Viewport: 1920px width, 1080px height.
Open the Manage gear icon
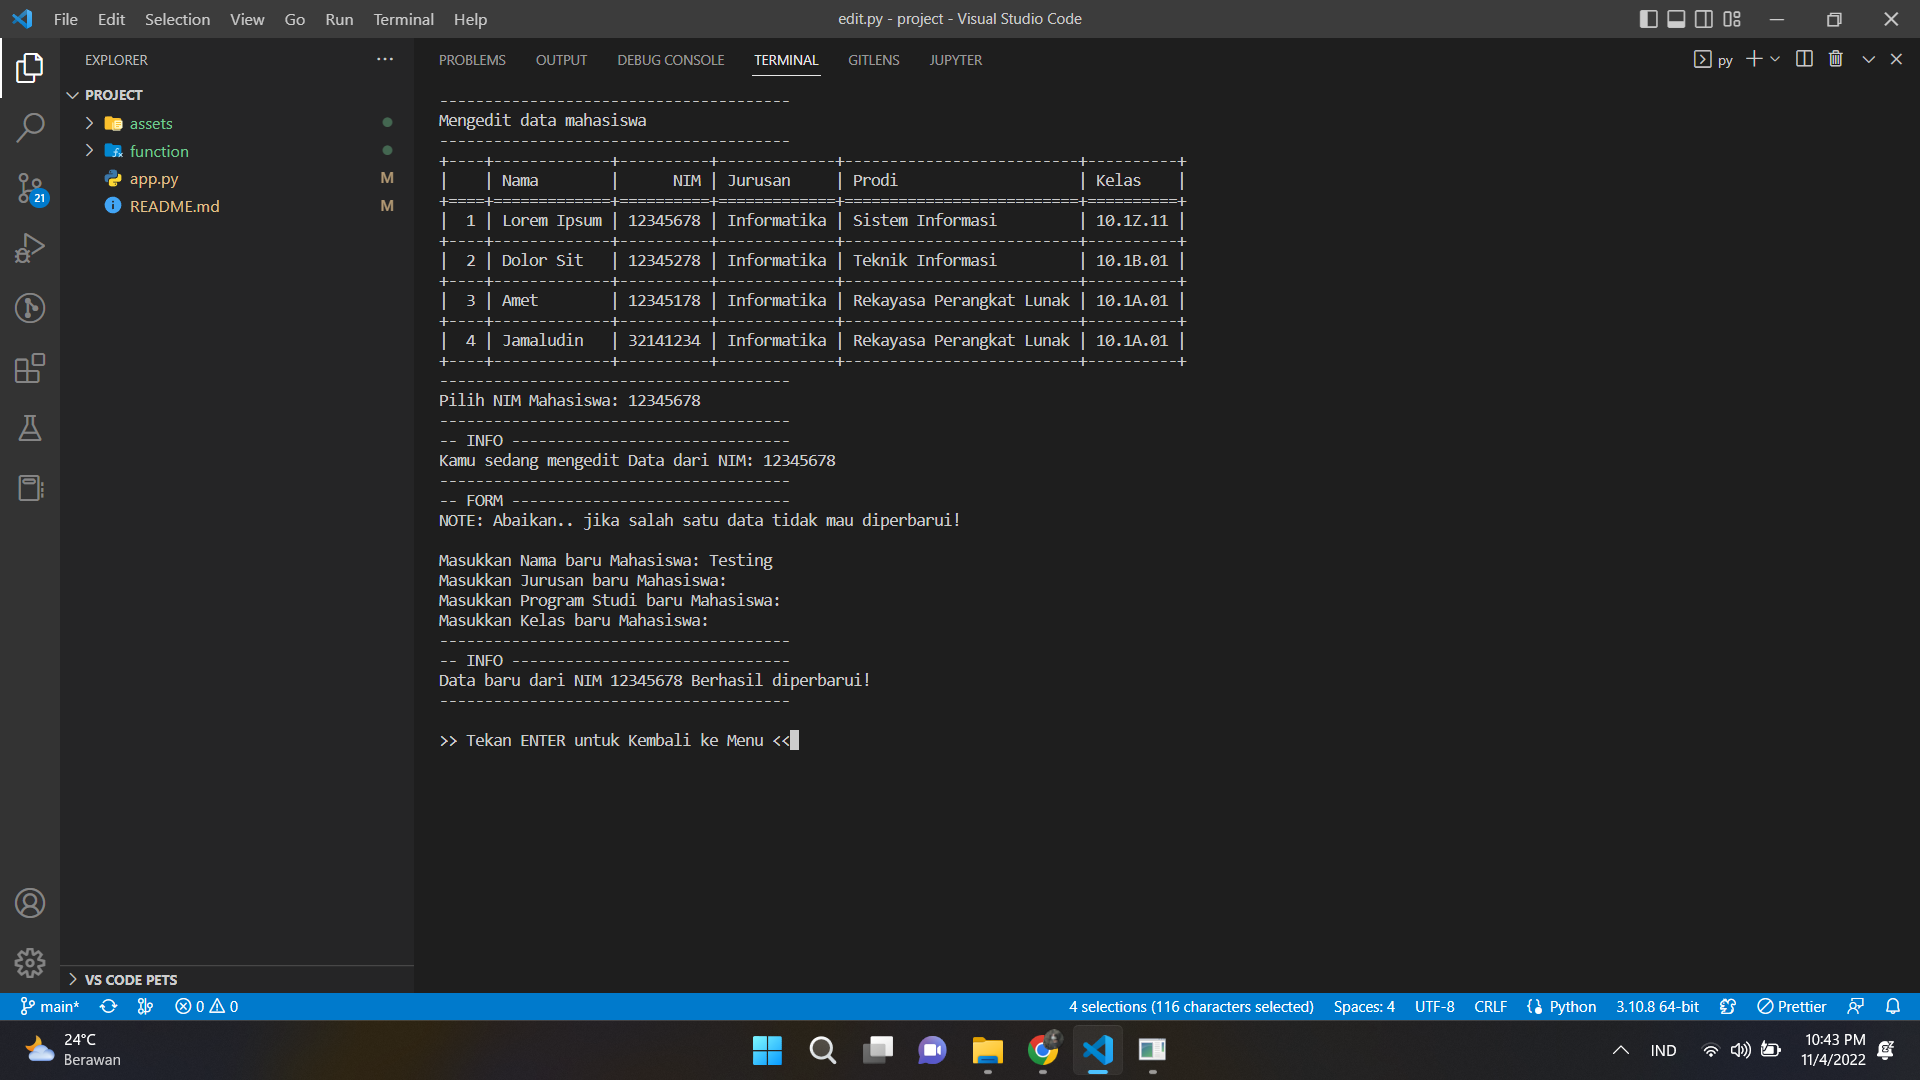point(30,962)
